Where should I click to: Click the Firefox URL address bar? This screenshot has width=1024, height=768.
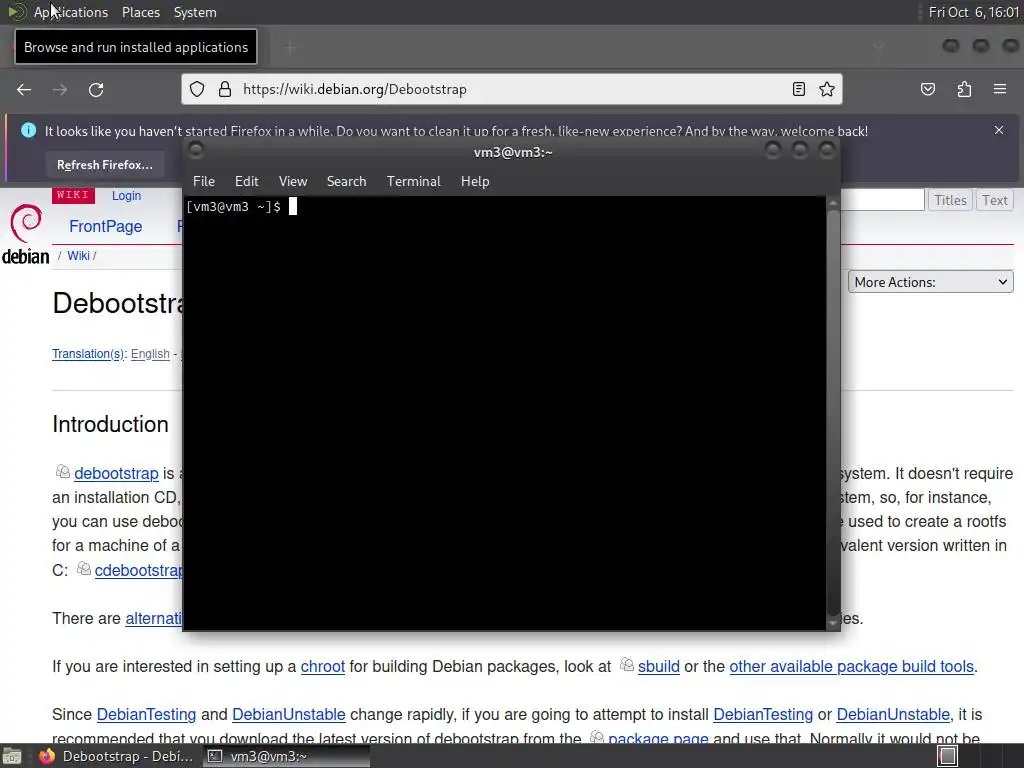[x=512, y=89]
